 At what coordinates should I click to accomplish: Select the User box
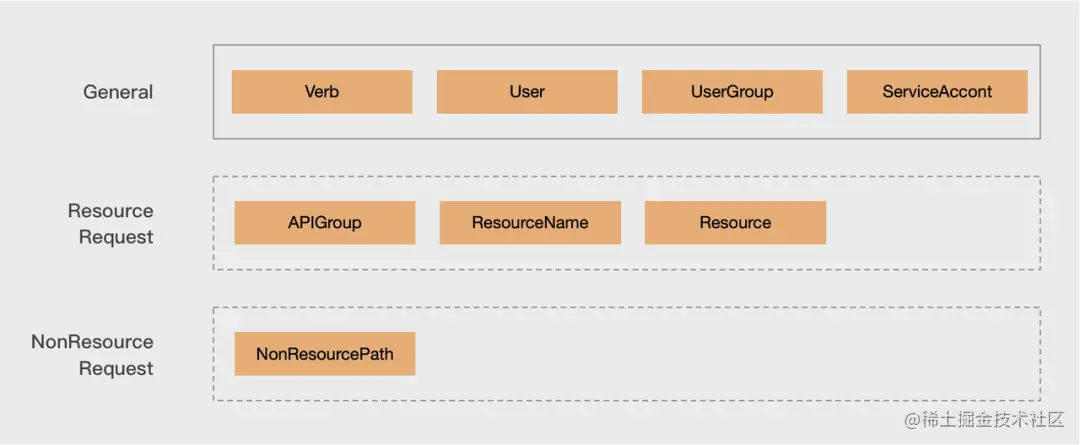527,92
